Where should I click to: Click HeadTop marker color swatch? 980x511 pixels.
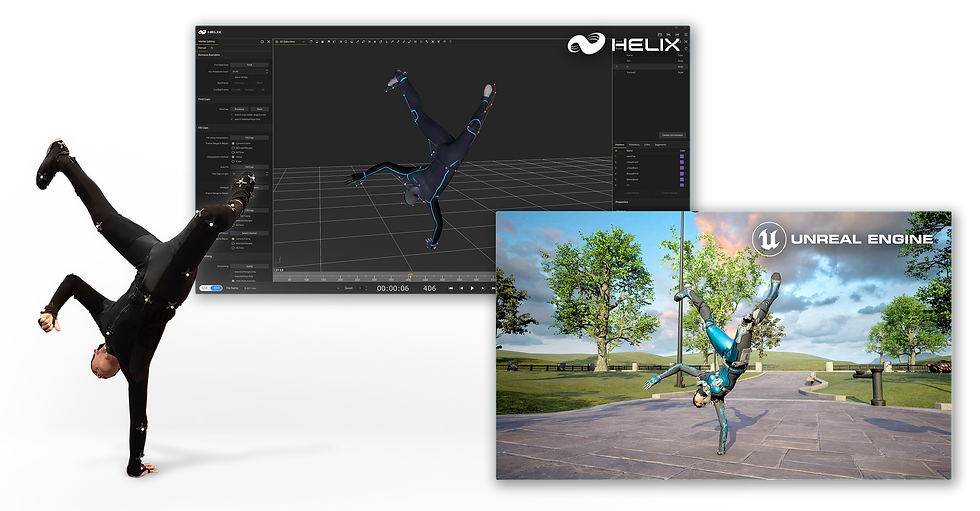(x=682, y=156)
